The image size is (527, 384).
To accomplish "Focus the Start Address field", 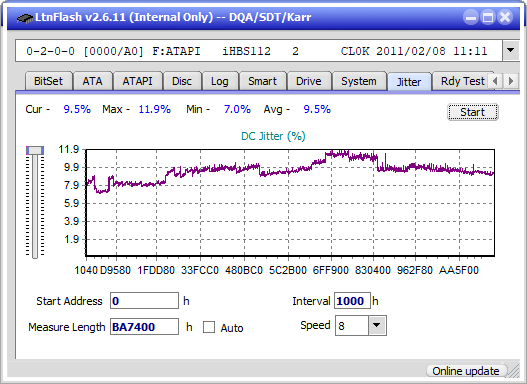I will tap(144, 301).
